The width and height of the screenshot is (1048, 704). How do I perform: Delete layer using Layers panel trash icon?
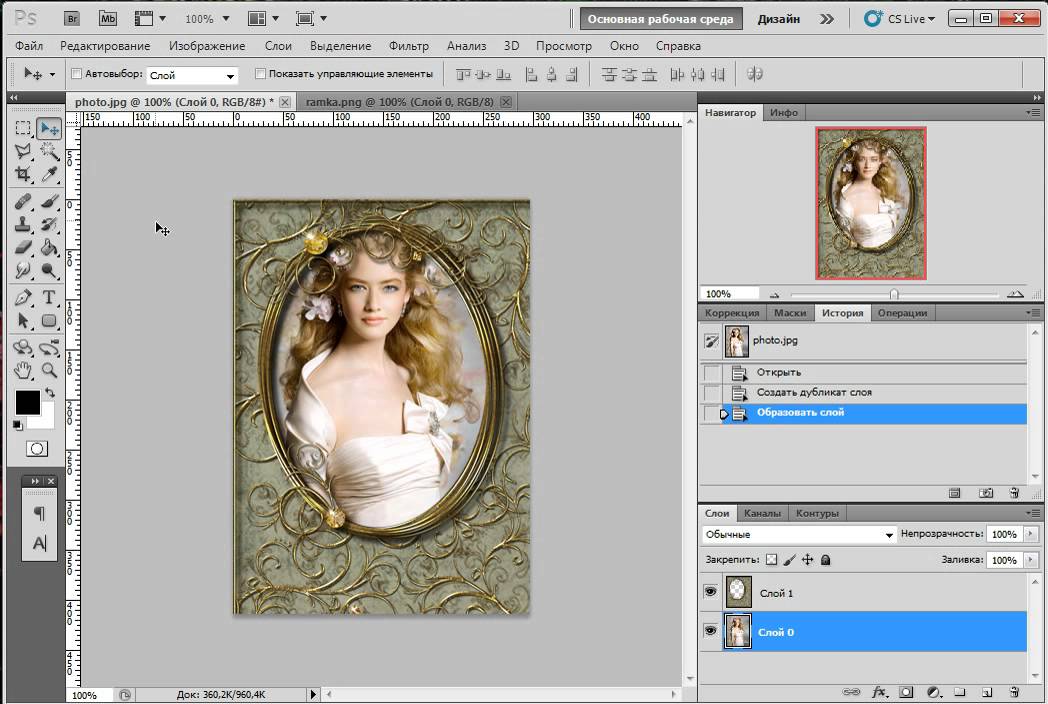click(x=1013, y=691)
